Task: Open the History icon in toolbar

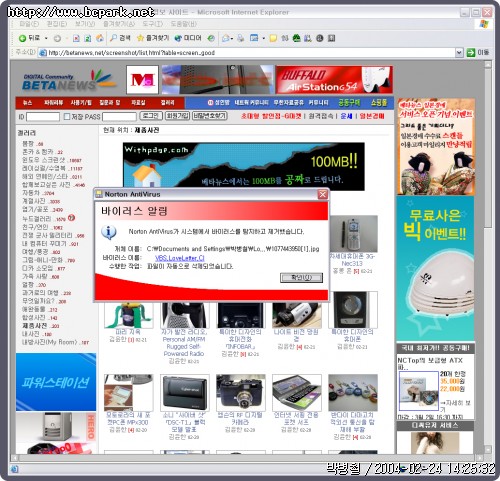Action: [x=211, y=38]
